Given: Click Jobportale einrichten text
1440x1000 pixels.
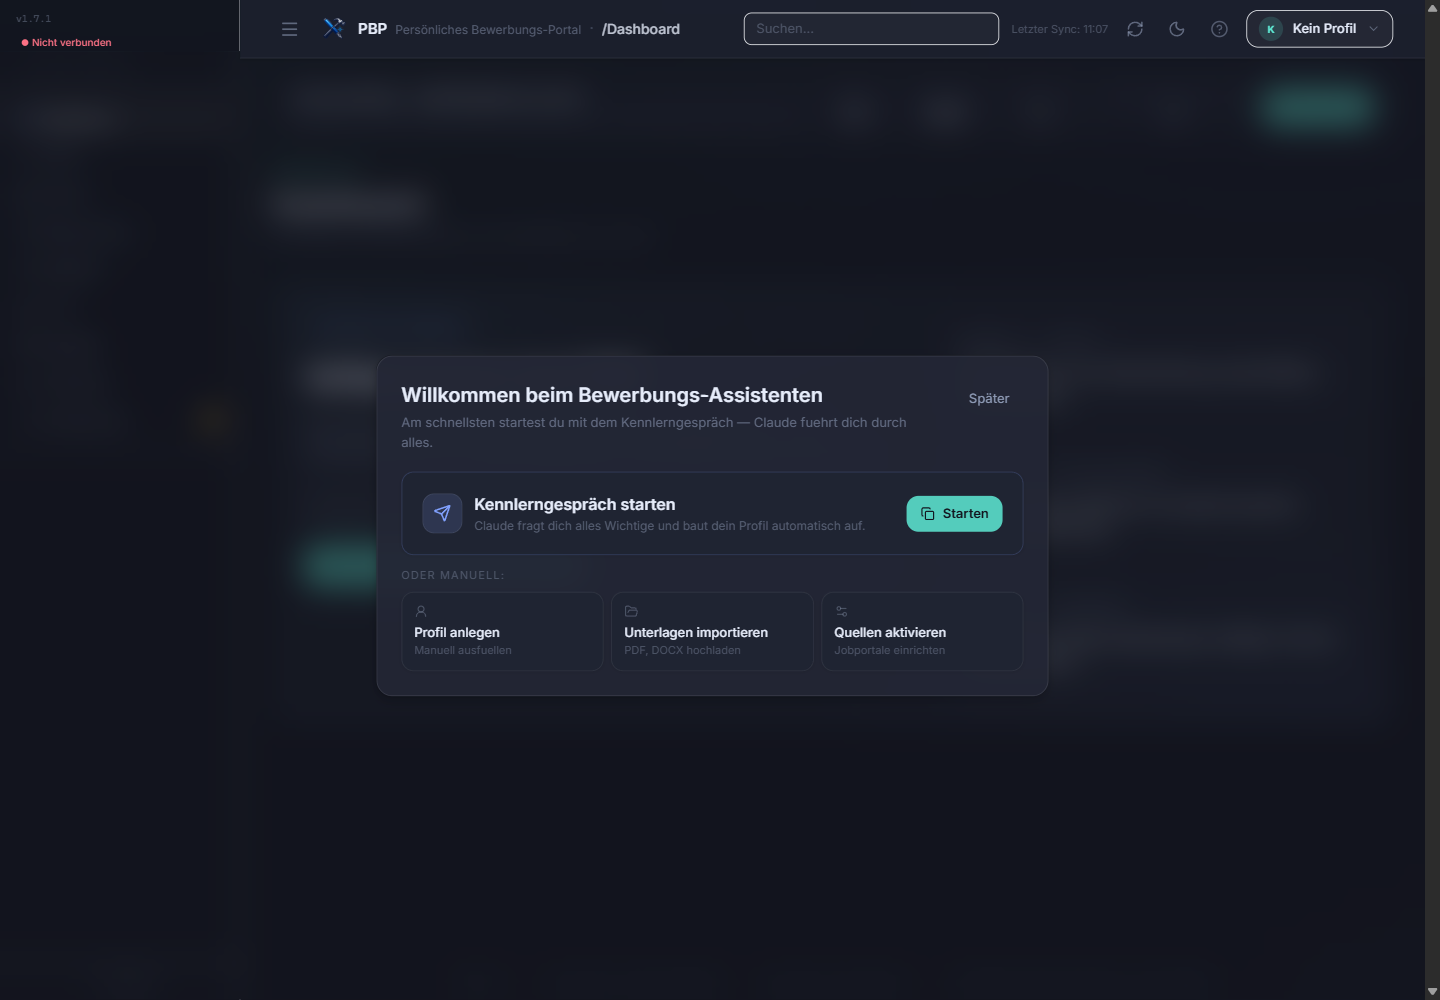Looking at the screenshot, I should click(889, 650).
